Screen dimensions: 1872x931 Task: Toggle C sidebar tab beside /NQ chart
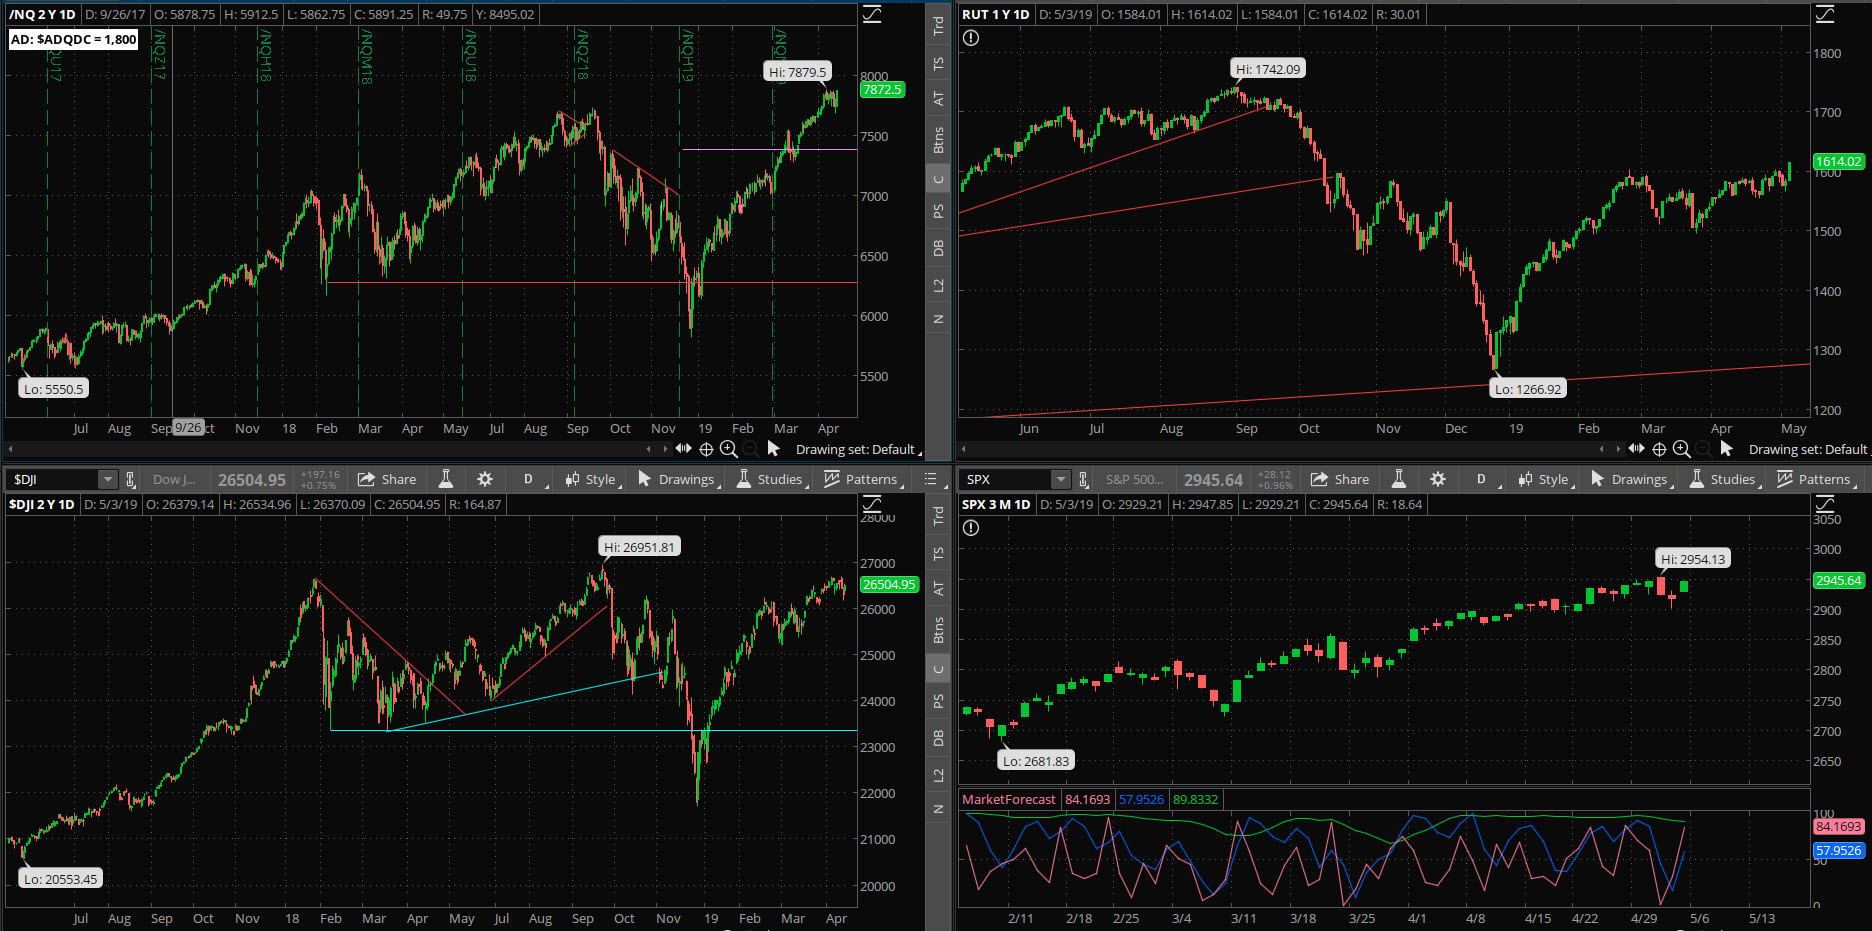pyautogui.click(x=938, y=180)
